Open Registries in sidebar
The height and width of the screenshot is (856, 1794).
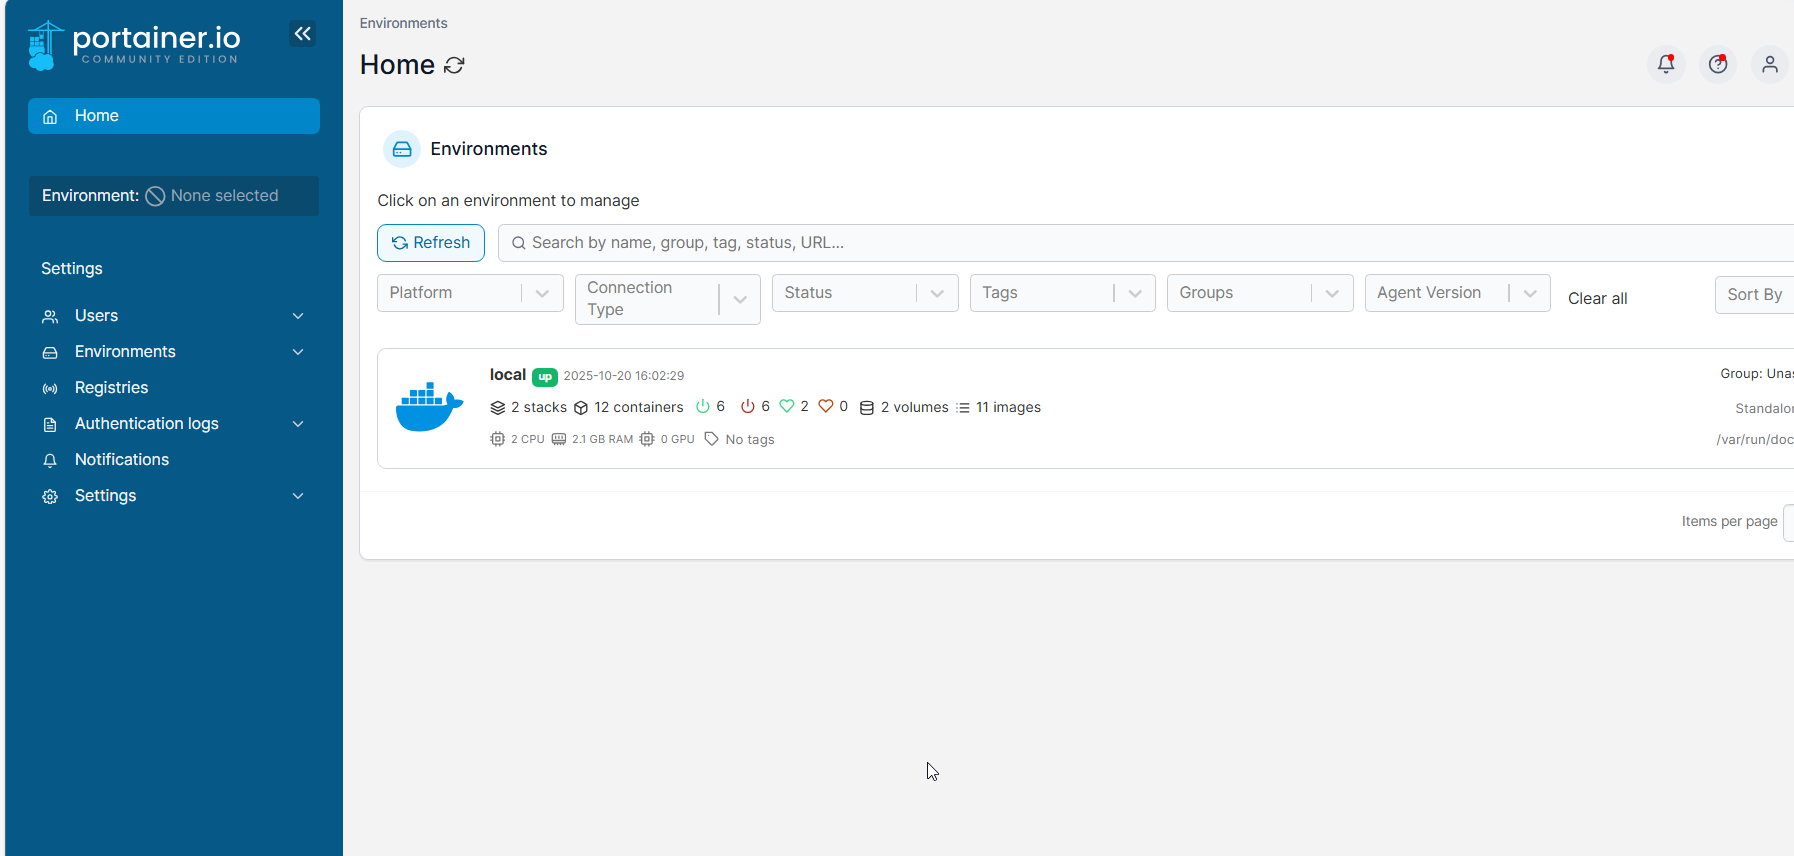[x=174, y=388]
